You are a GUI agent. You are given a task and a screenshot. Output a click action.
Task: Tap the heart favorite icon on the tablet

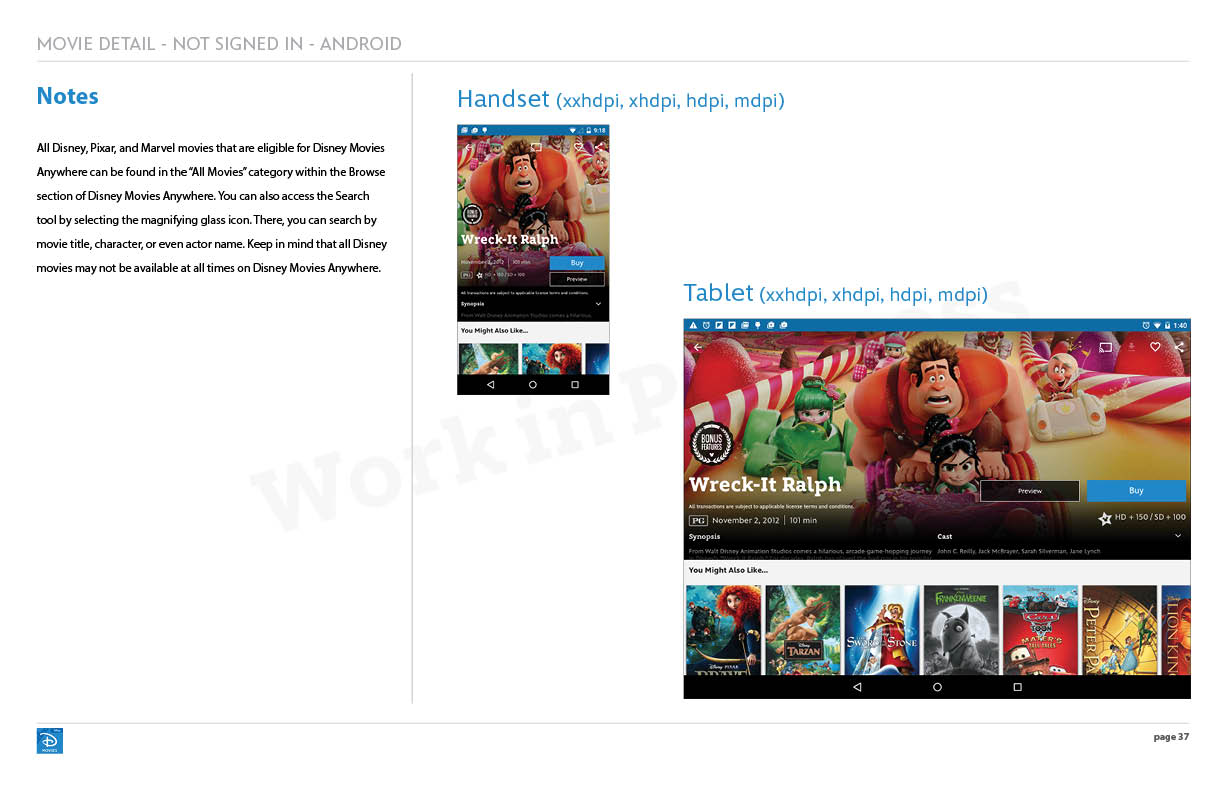(x=1155, y=347)
